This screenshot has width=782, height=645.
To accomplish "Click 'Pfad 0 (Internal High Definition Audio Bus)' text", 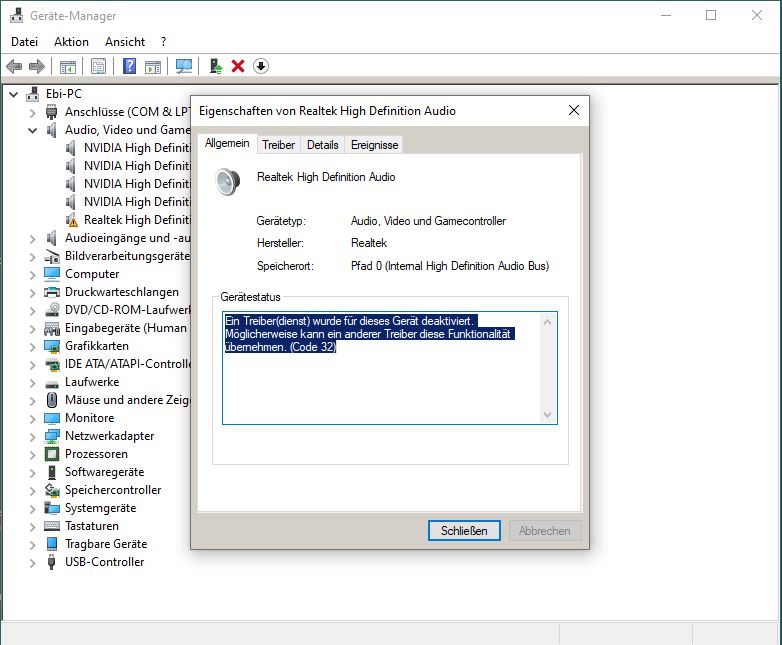I will coord(450,266).
